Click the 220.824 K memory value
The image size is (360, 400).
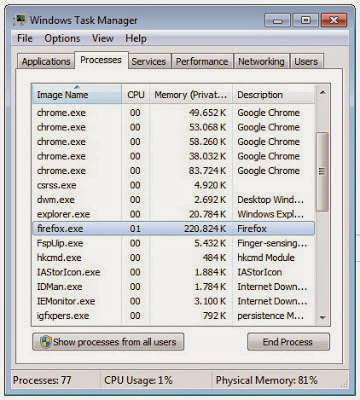pyautogui.click(x=205, y=229)
